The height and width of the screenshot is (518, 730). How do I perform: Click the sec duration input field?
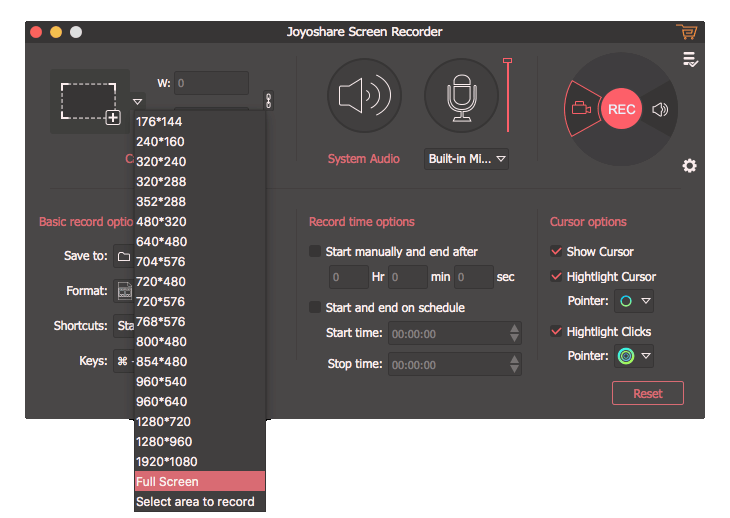pos(474,277)
